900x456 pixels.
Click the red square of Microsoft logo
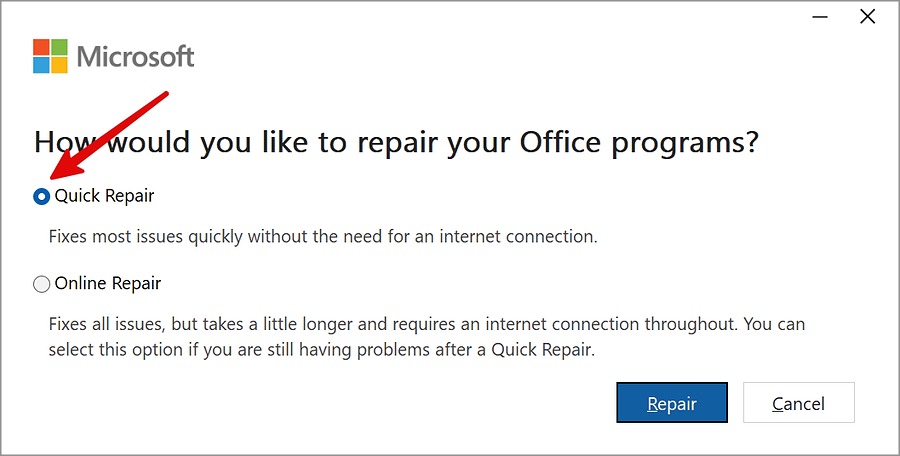42,47
